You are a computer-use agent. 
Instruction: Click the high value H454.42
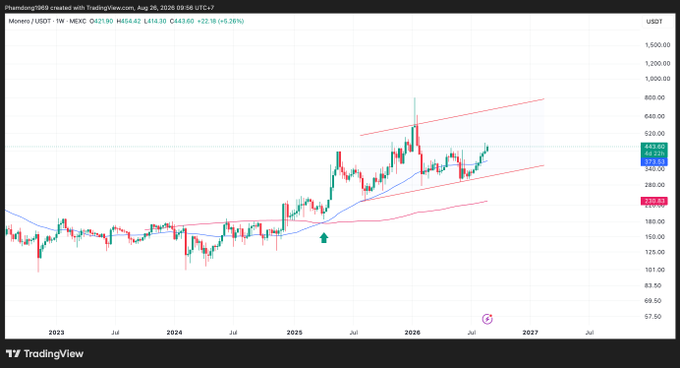click(x=128, y=21)
